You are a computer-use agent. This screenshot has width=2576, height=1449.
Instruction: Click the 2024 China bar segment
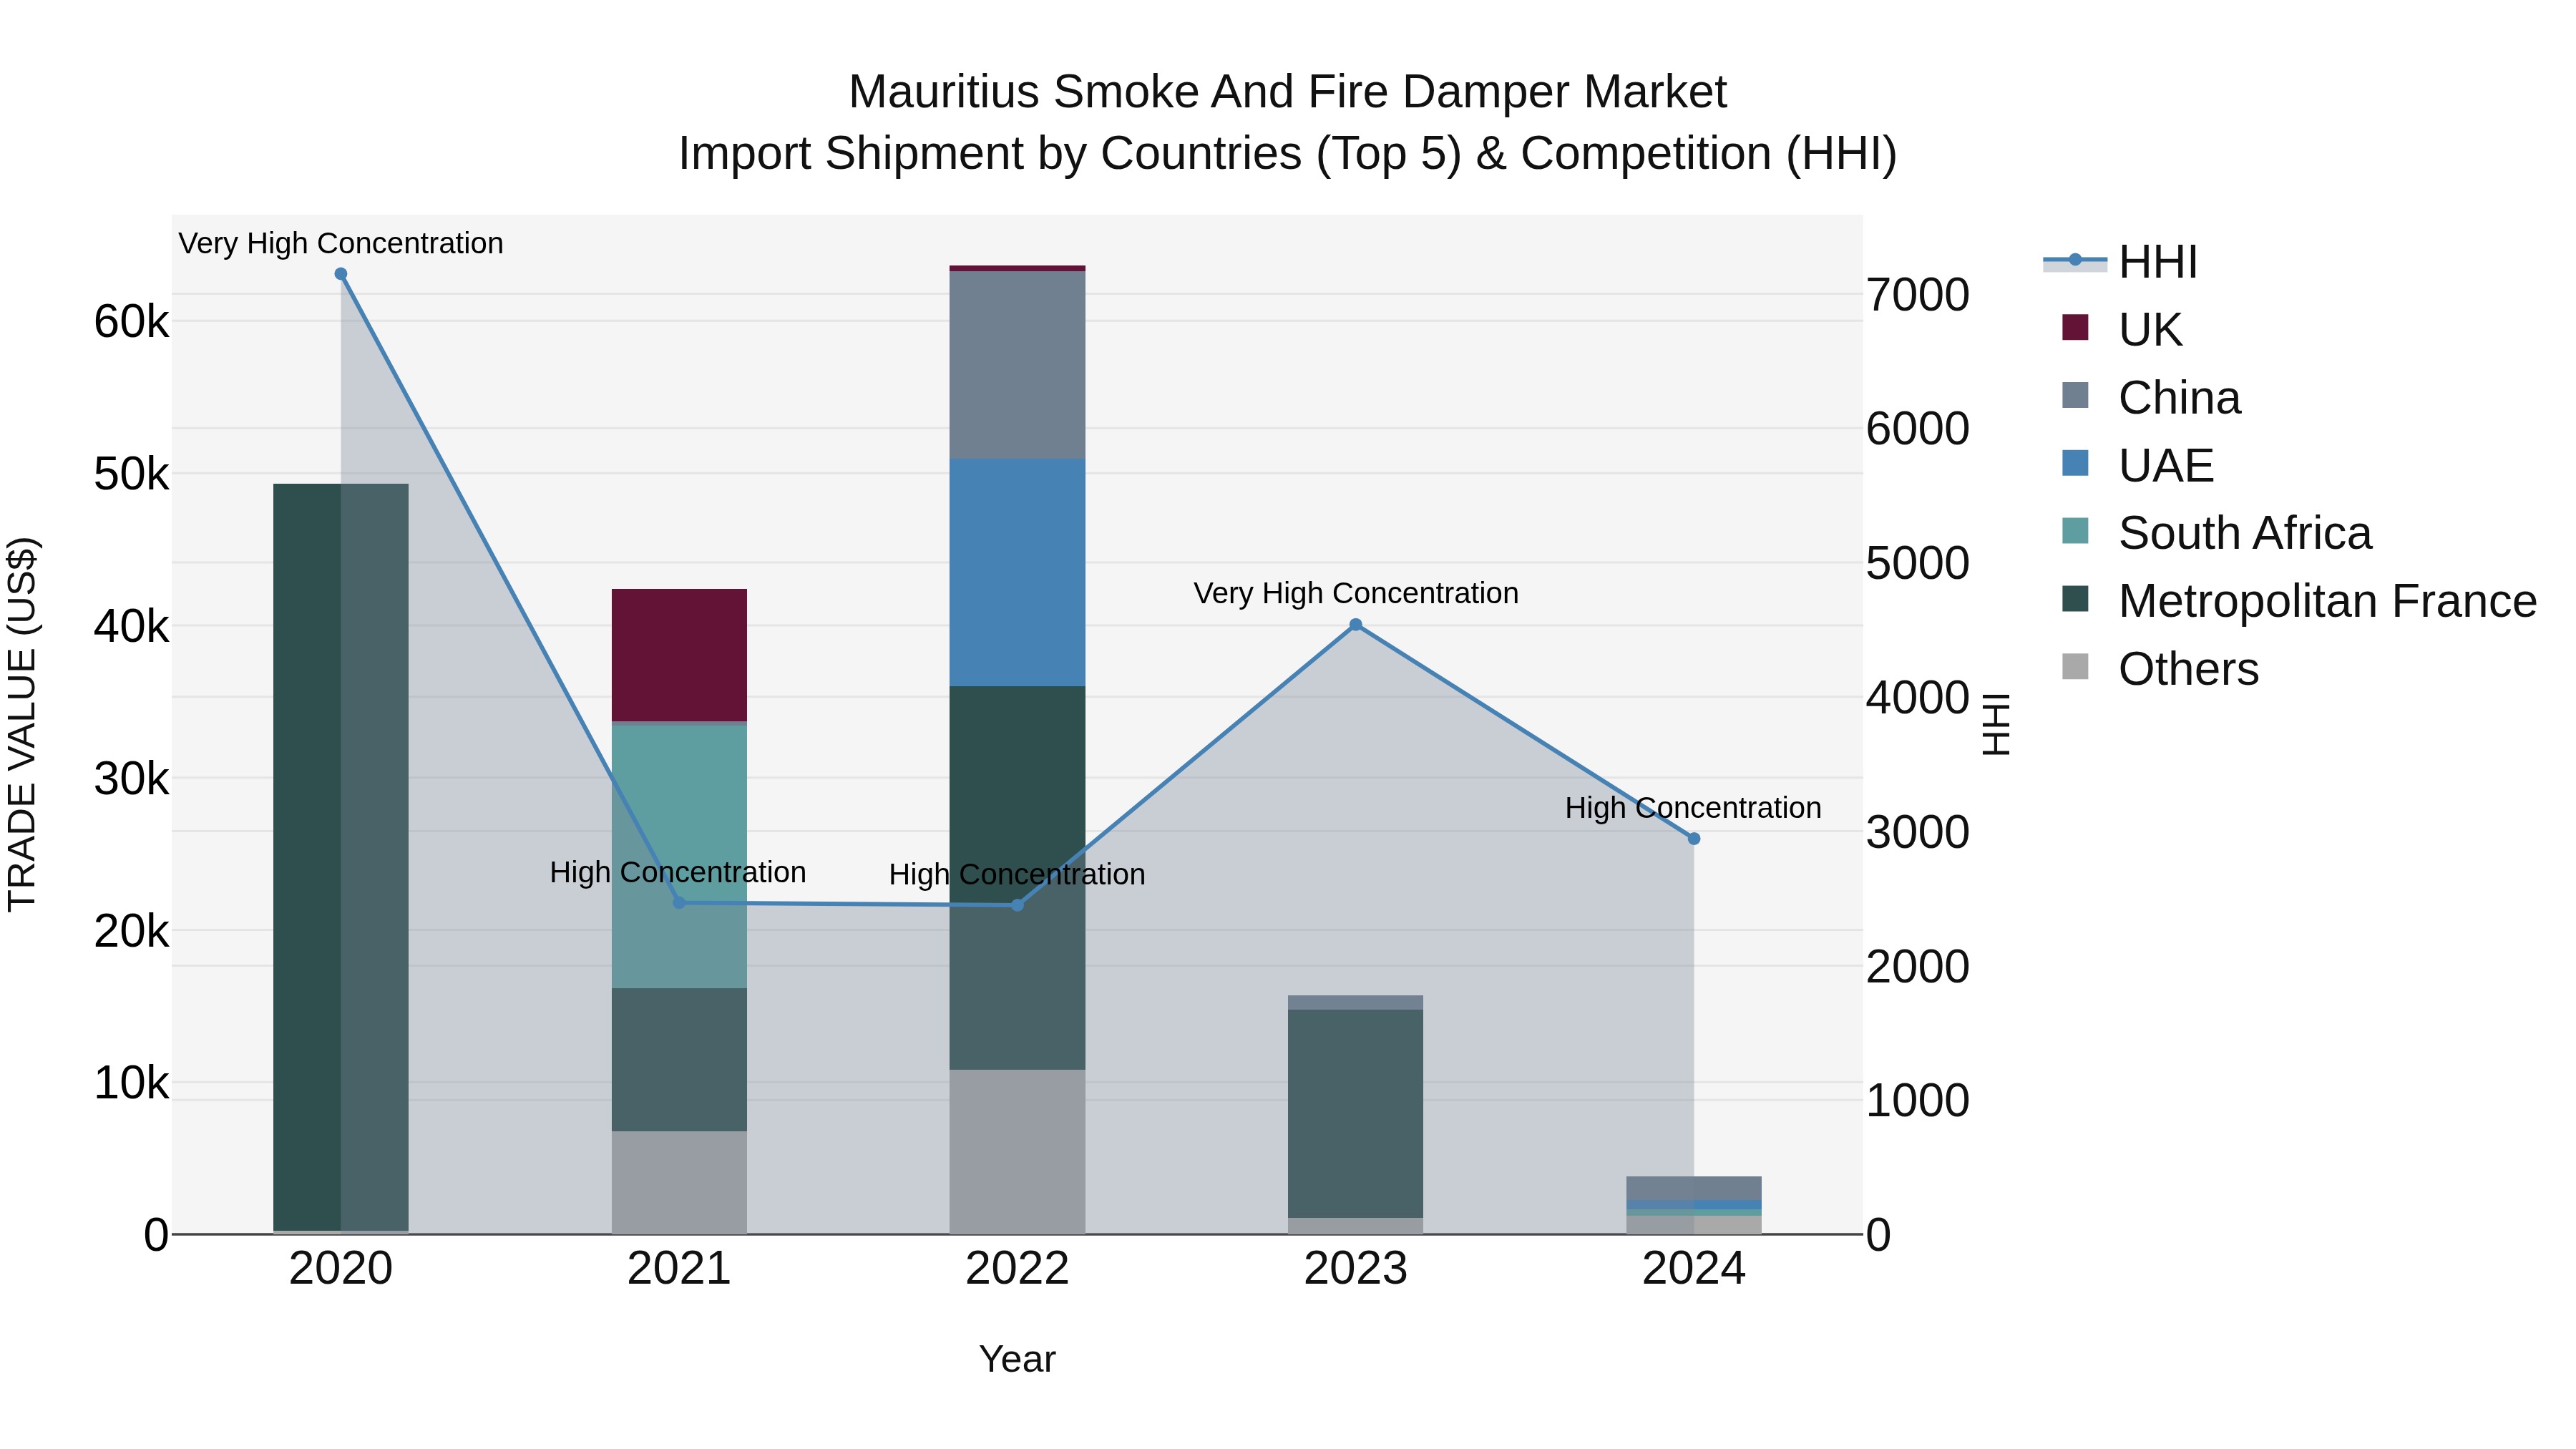click(1694, 1188)
